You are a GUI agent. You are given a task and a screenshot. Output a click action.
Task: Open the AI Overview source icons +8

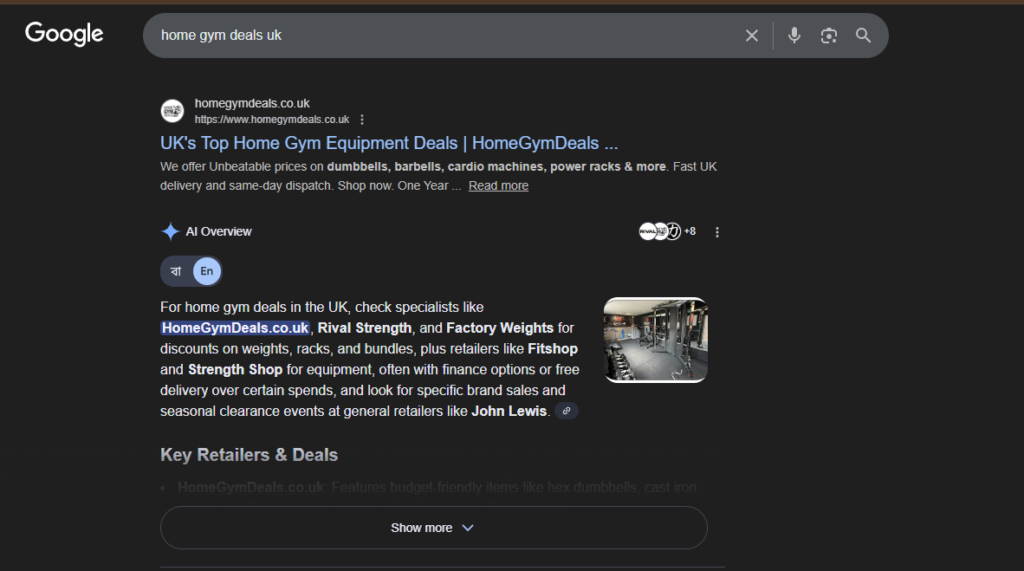[x=667, y=231]
